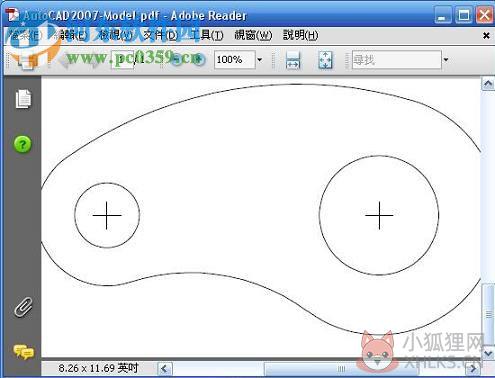
Task: Open the 檢視(V) menu
Action: pos(115,35)
